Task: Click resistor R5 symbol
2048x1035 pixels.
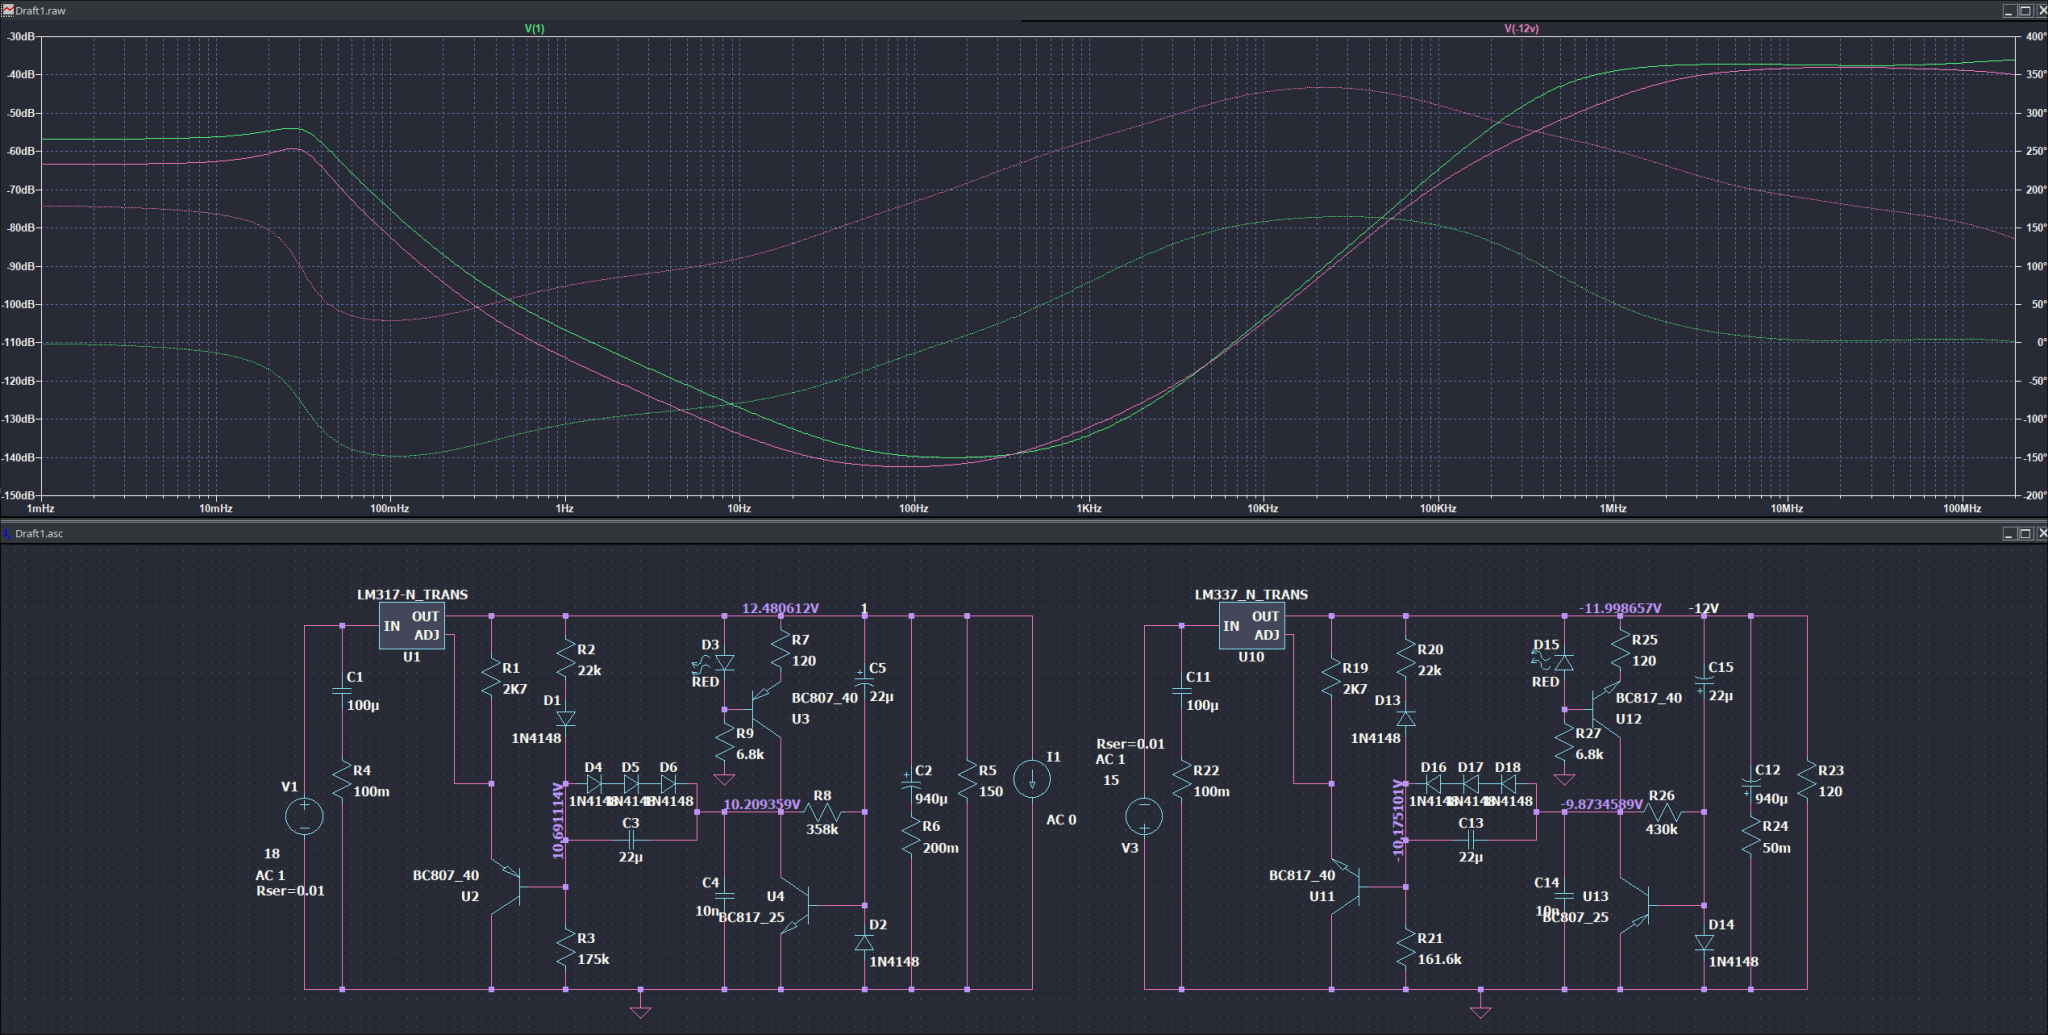Action: [x=967, y=780]
